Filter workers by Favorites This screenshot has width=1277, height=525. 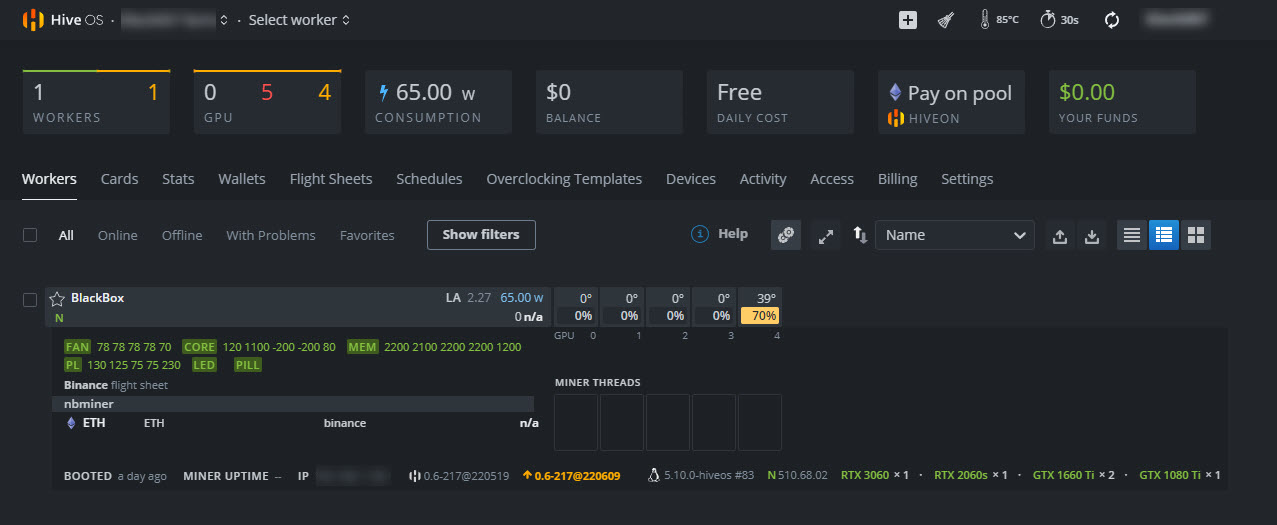coord(367,236)
